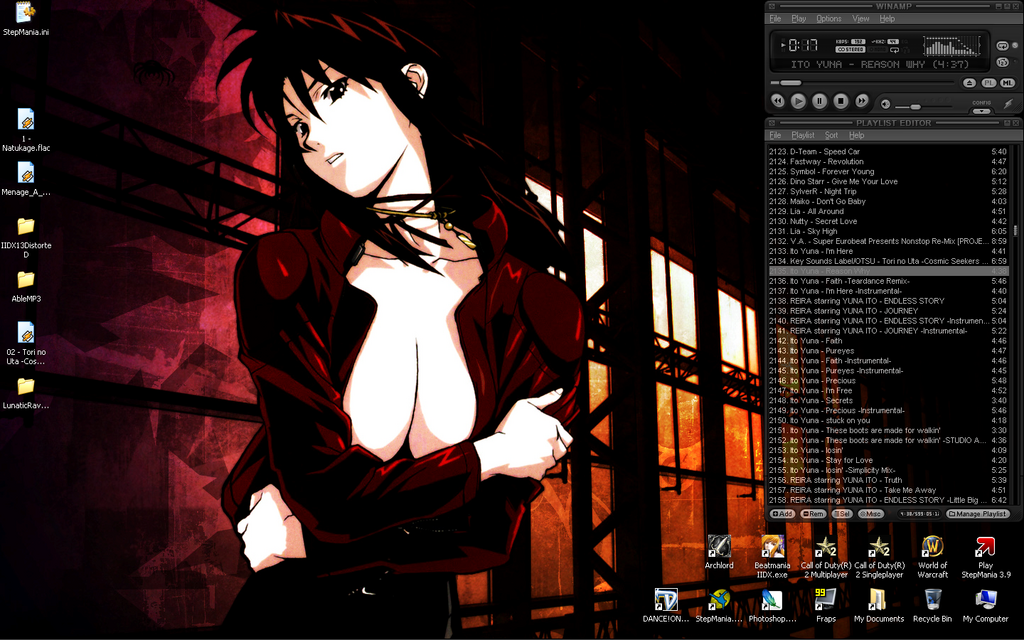Image resolution: width=1024 pixels, height=640 pixels.
Task: Mute audio using the speaker icon
Action: [x=886, y=102]
